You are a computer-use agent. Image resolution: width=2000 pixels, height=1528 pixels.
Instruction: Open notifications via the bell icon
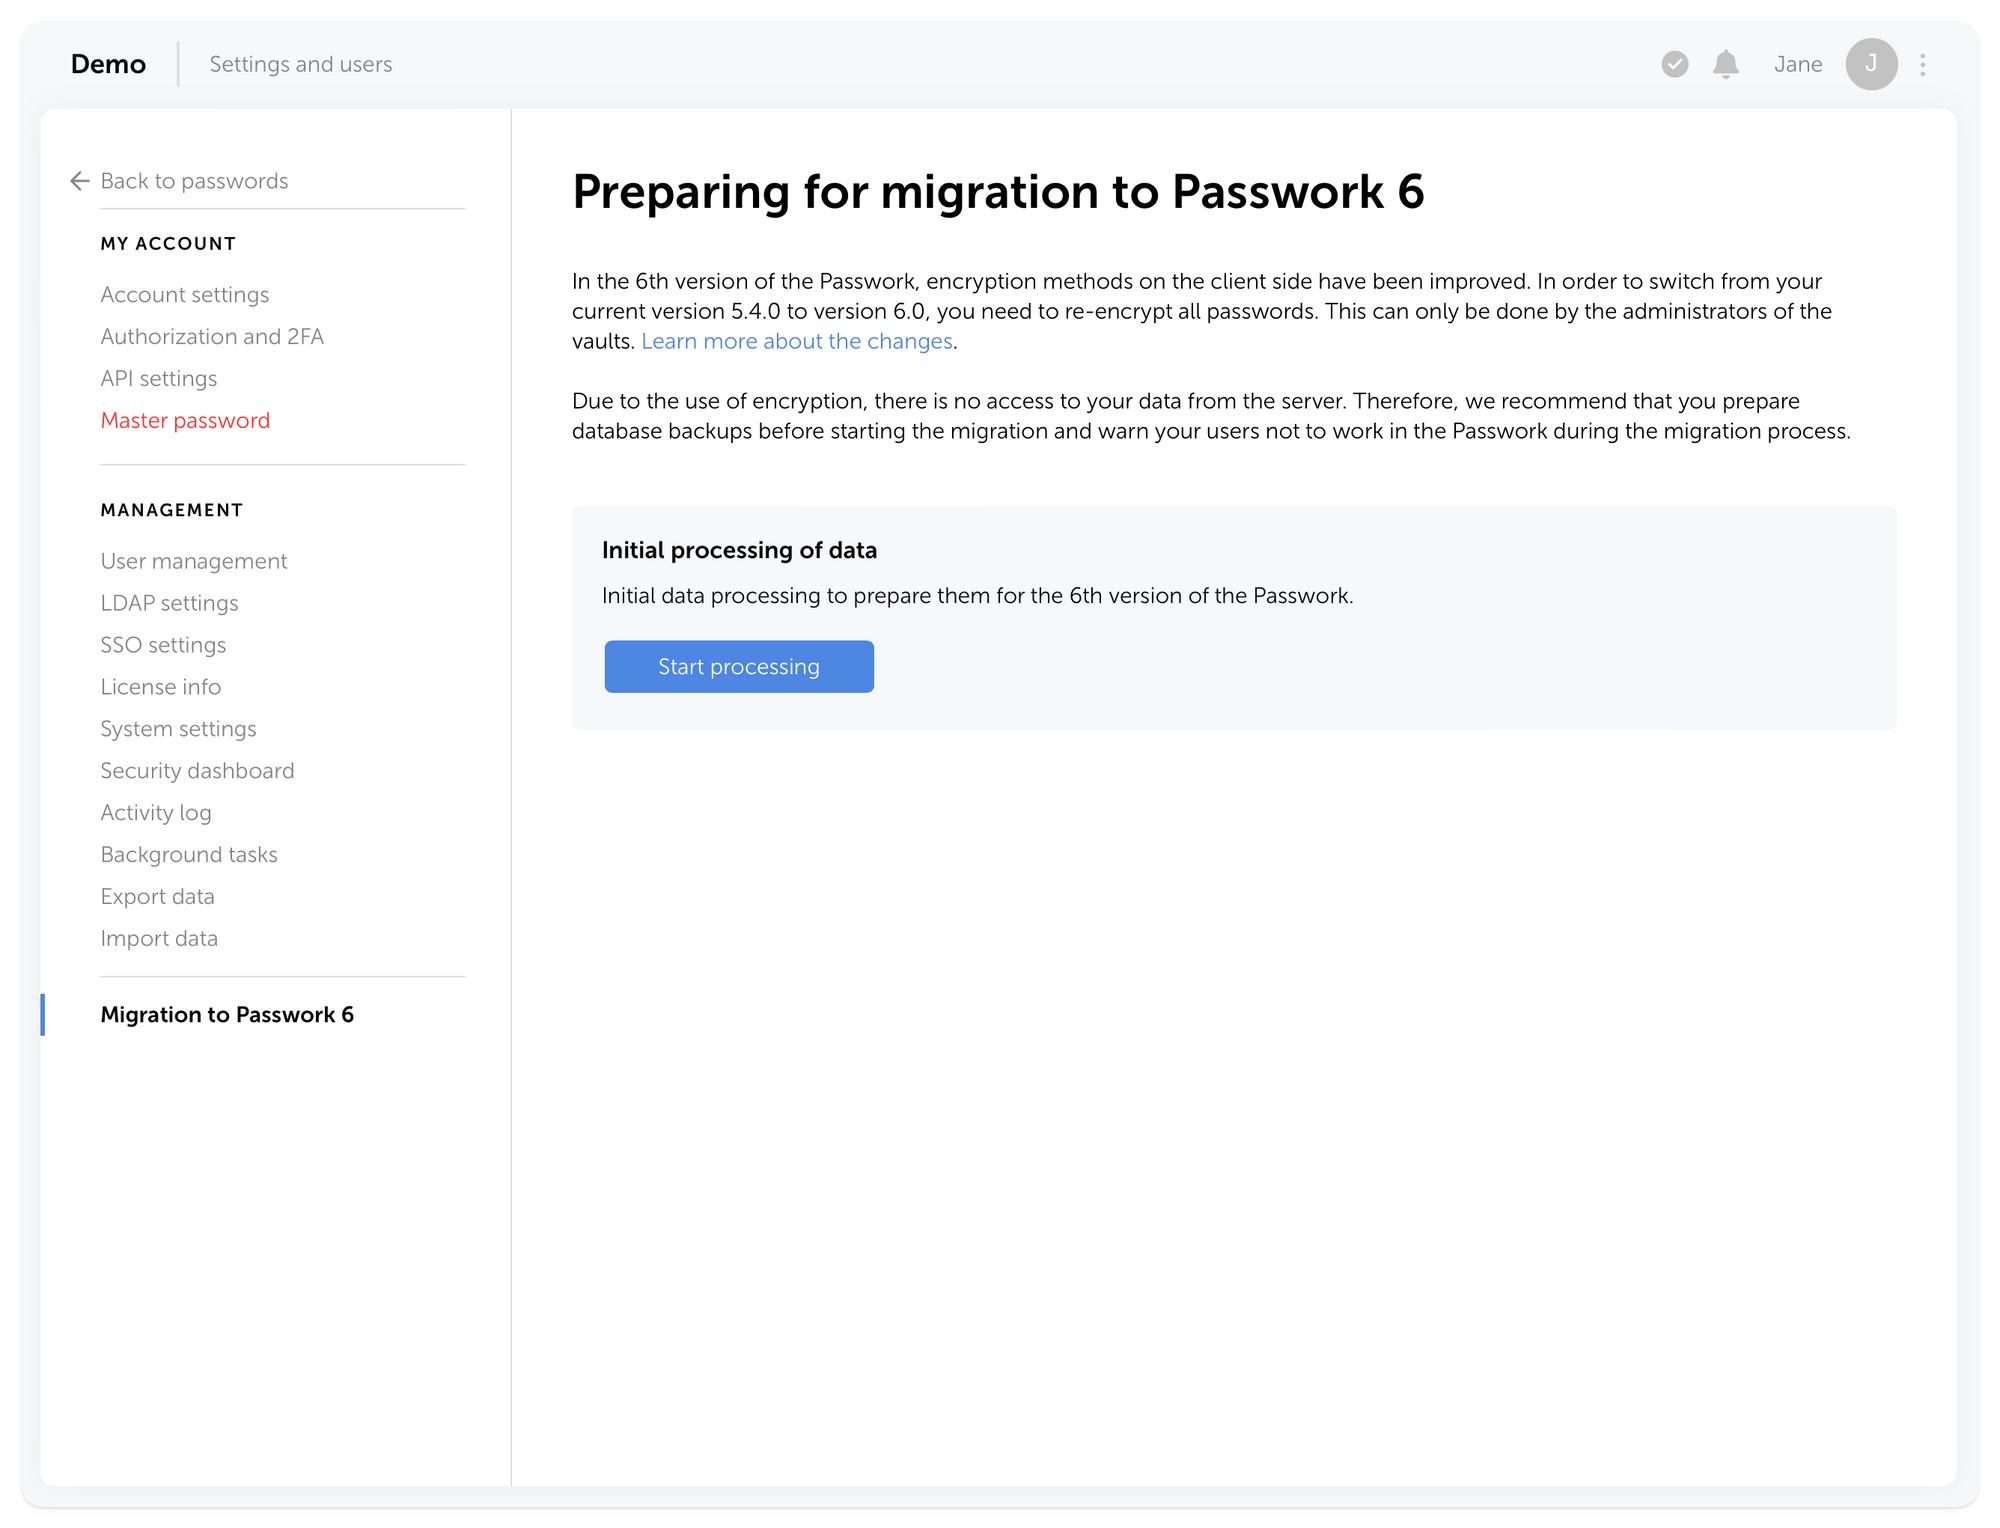pos(1725,64)
